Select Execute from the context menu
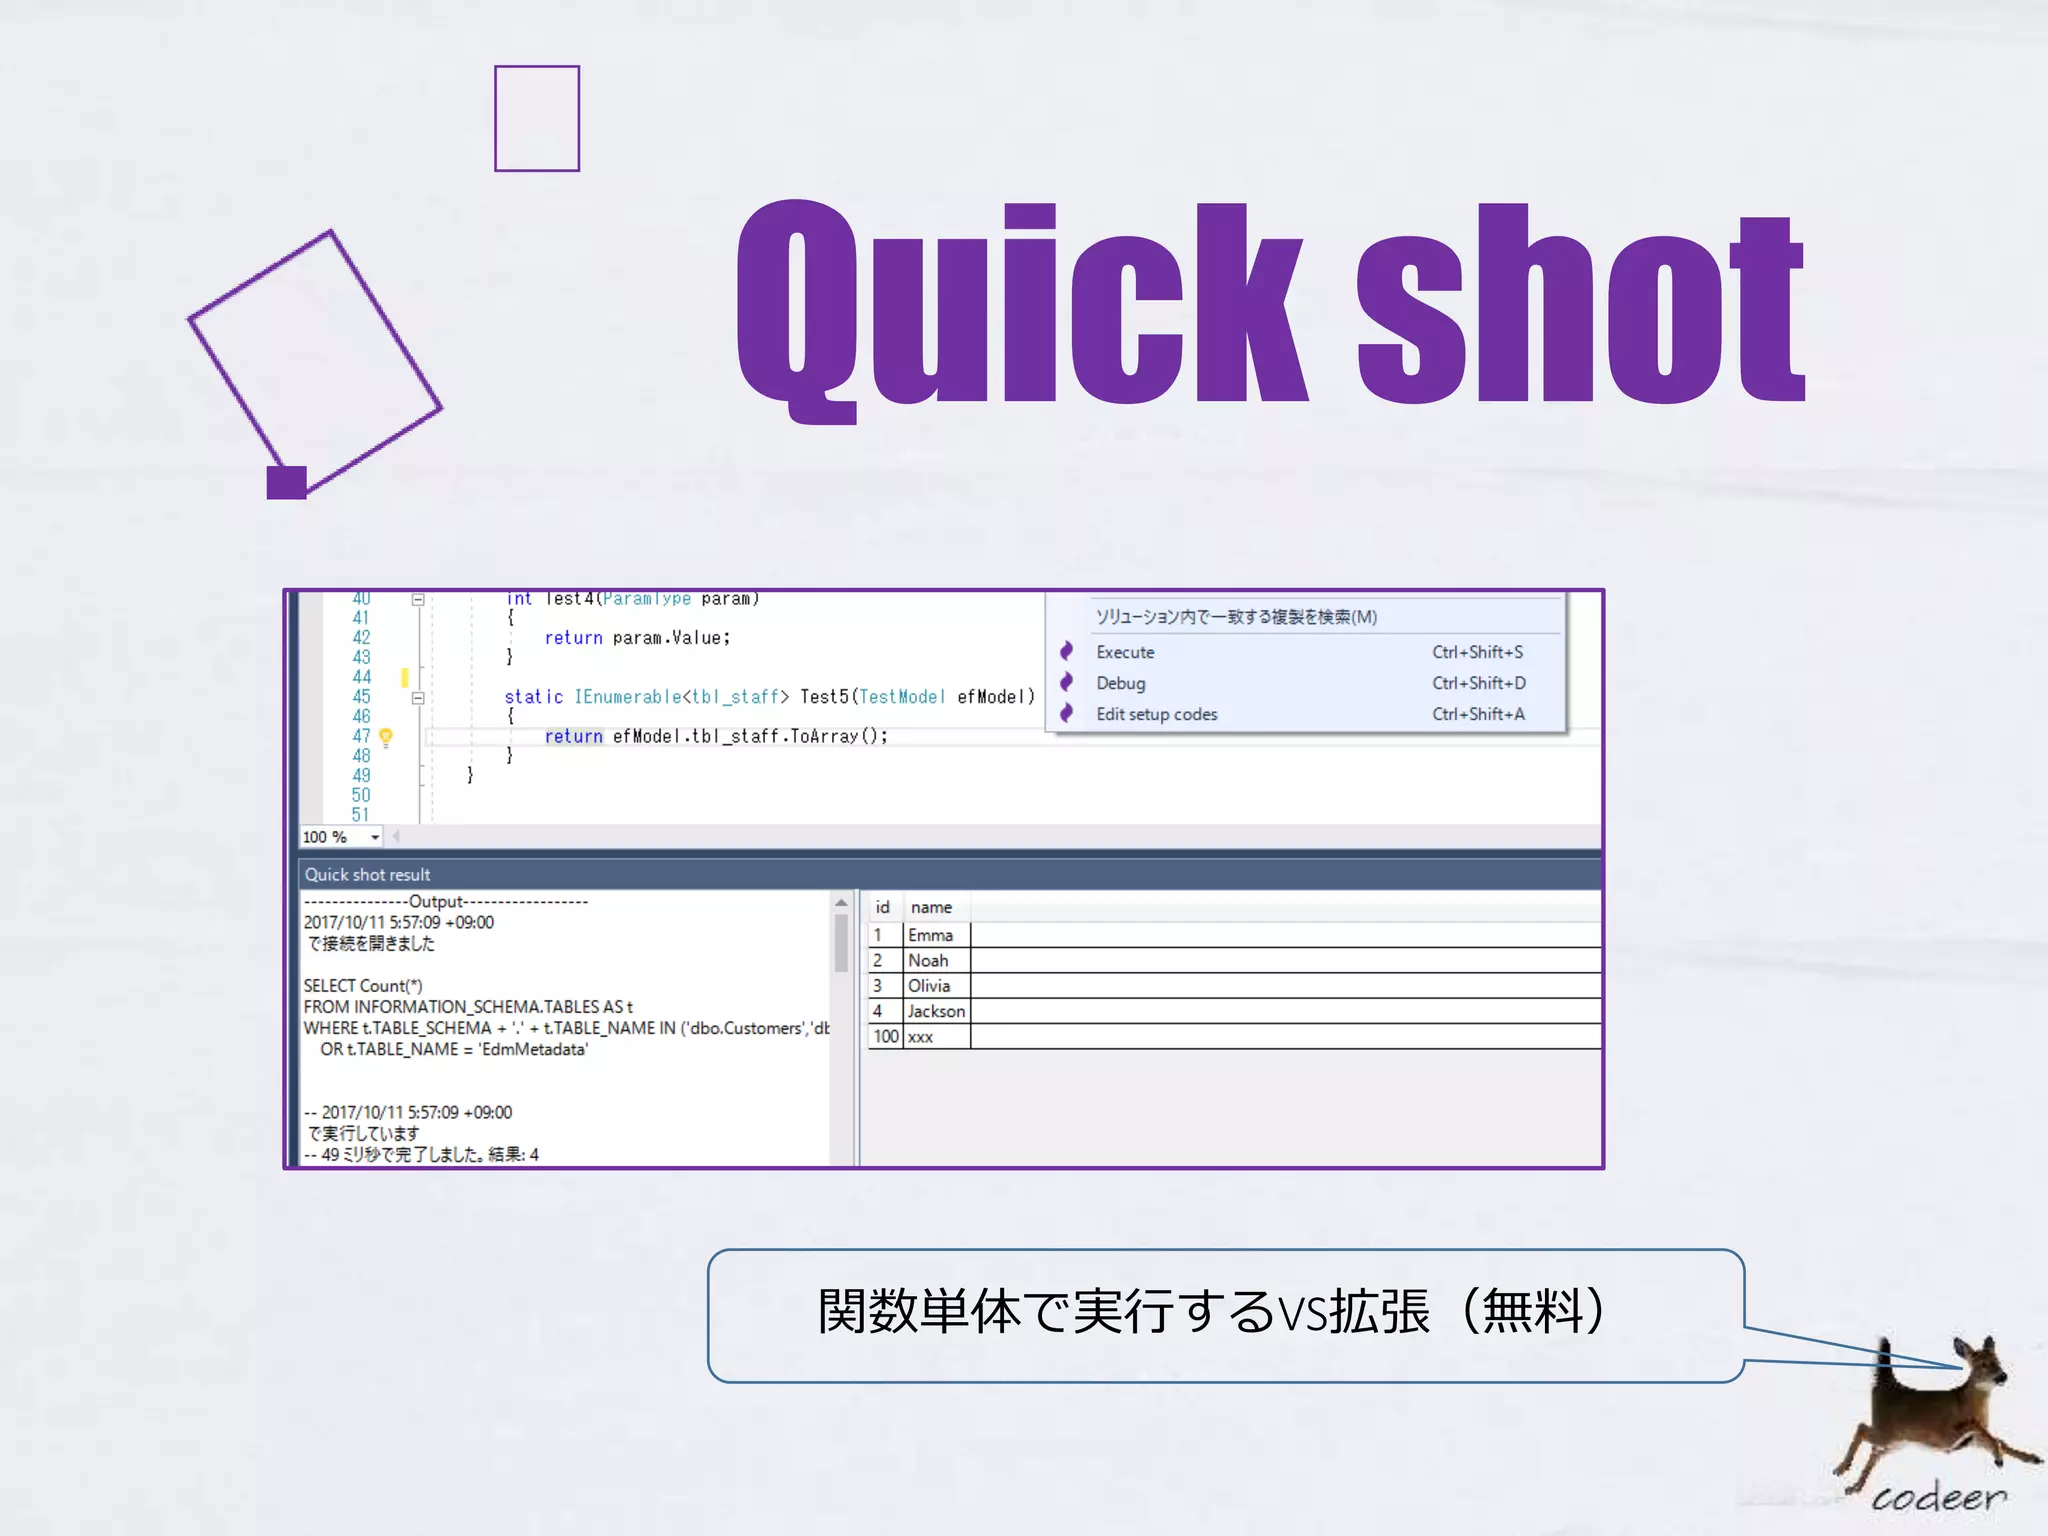Image resolution: width=2048 pixels, height=1536 pixels. point(1306,652)
